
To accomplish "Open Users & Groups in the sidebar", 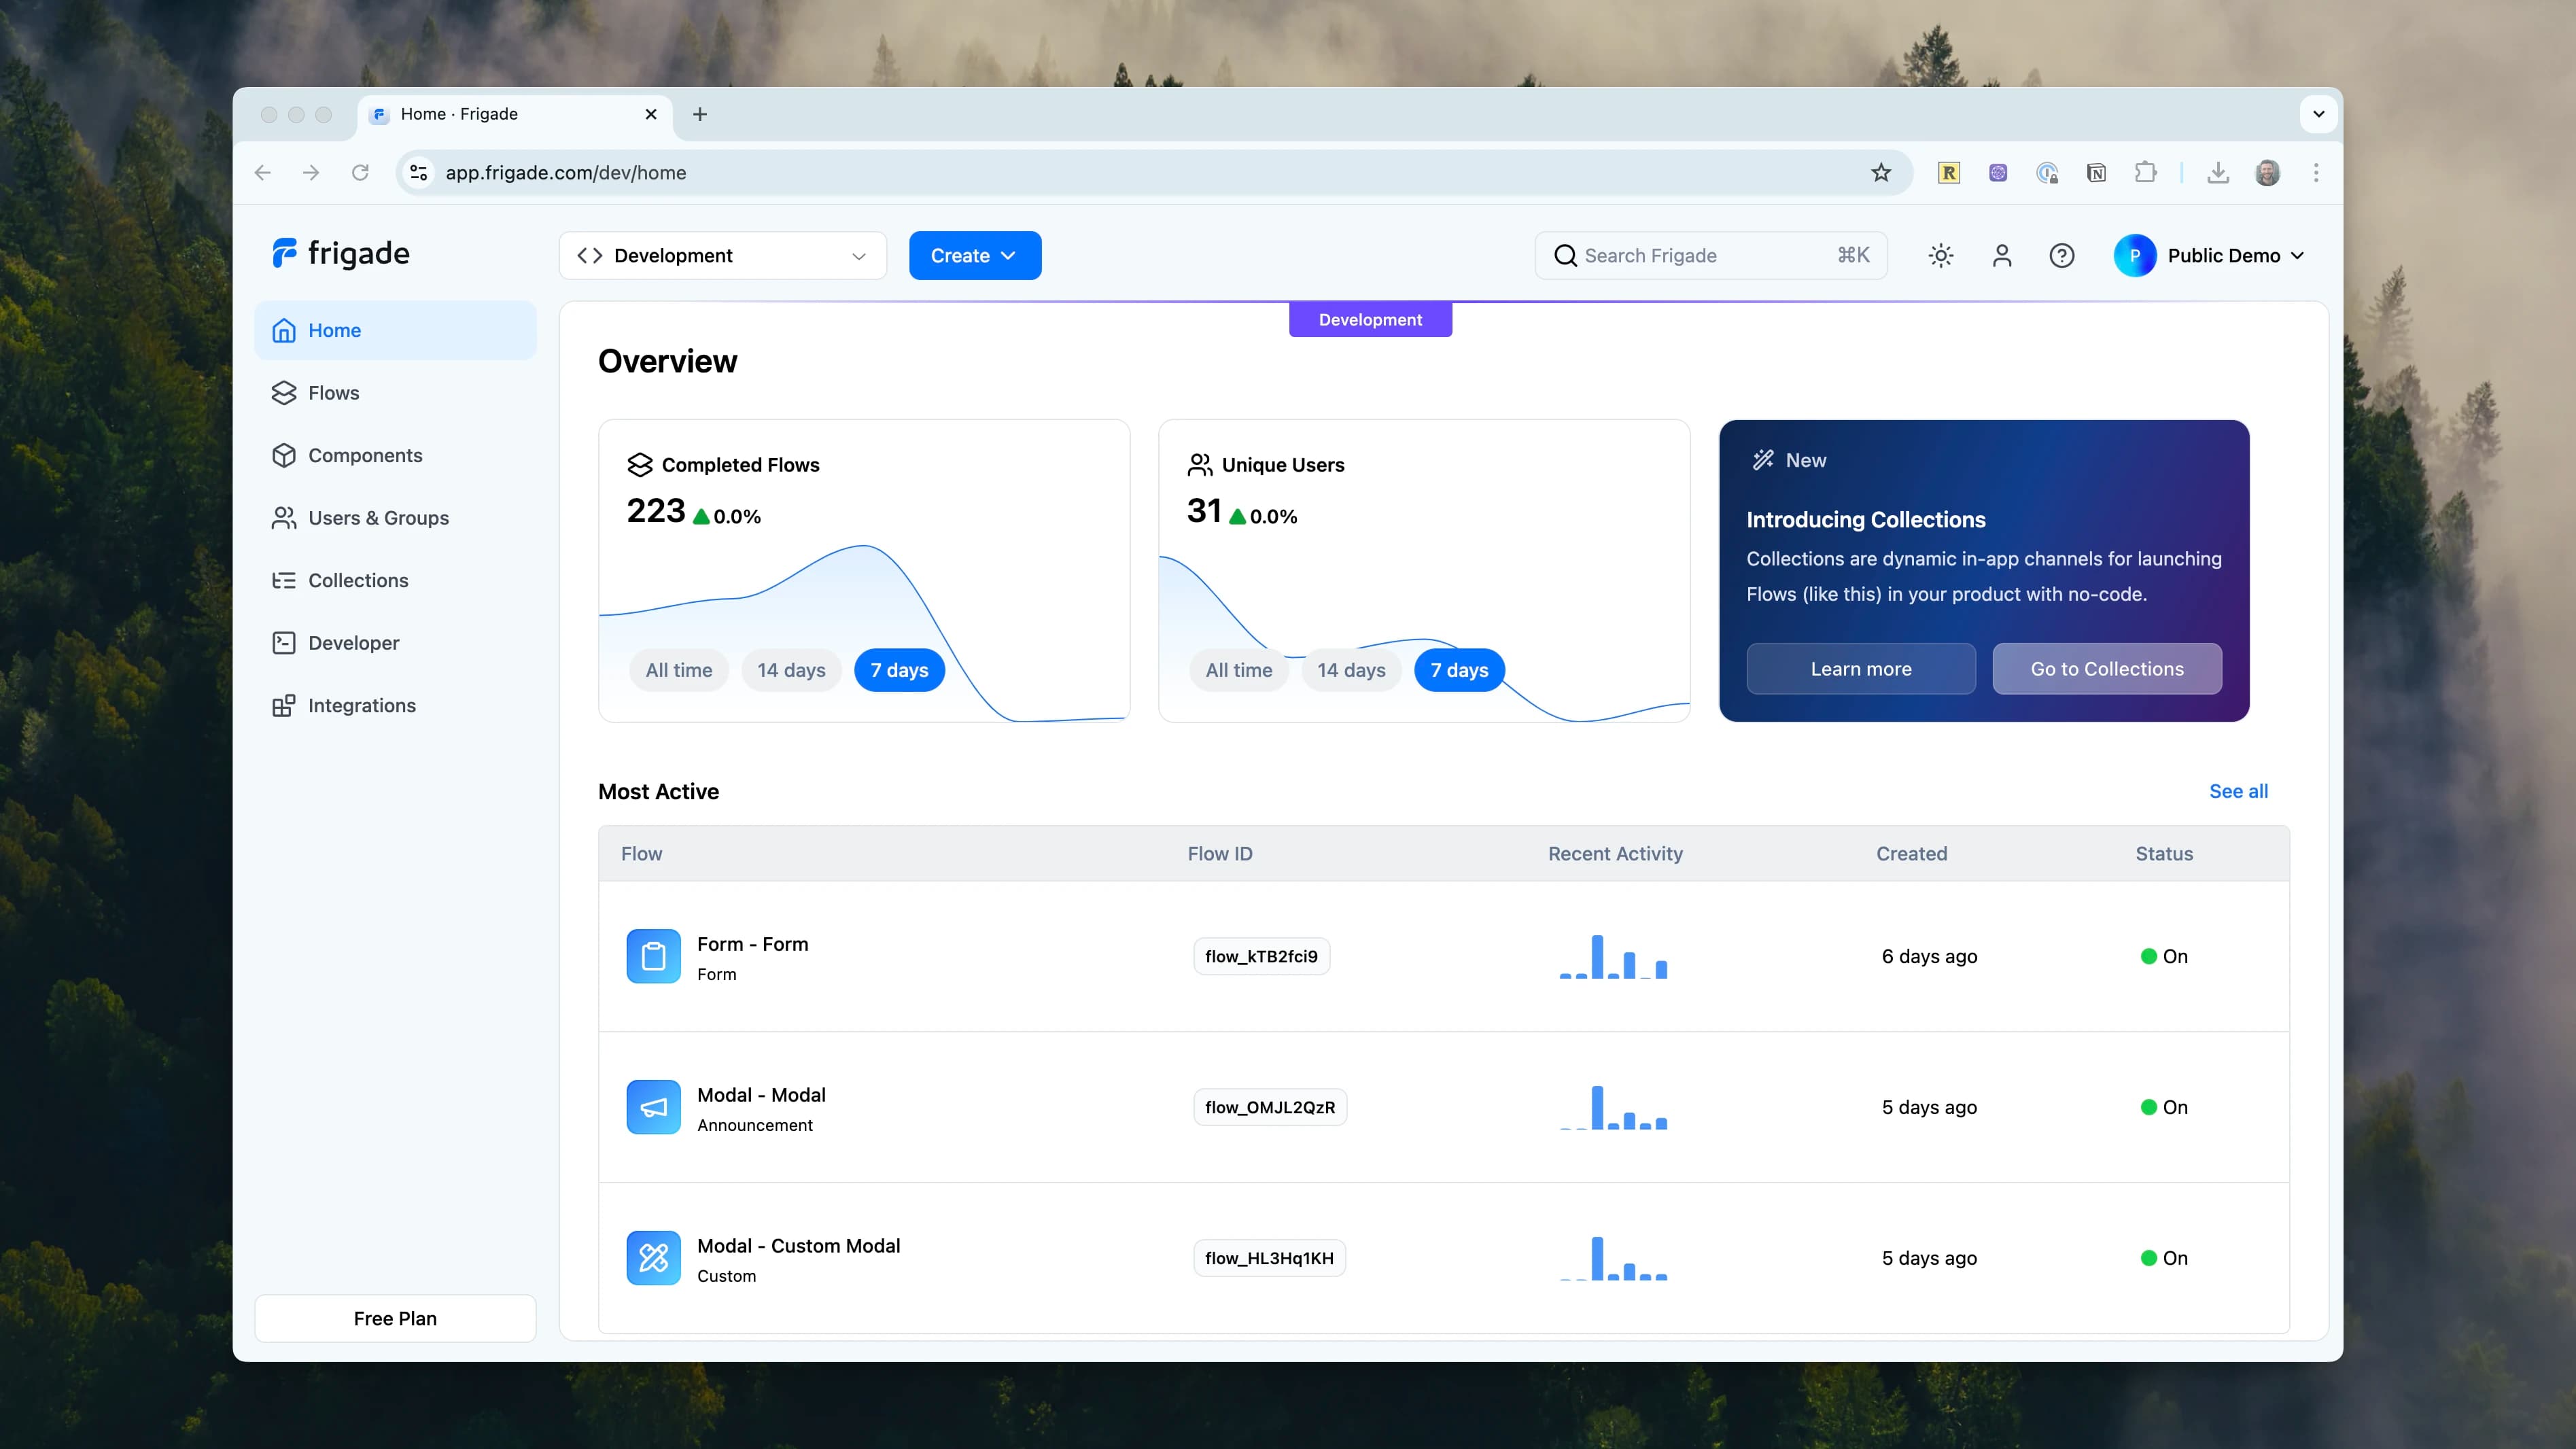I will pos(395,518).
